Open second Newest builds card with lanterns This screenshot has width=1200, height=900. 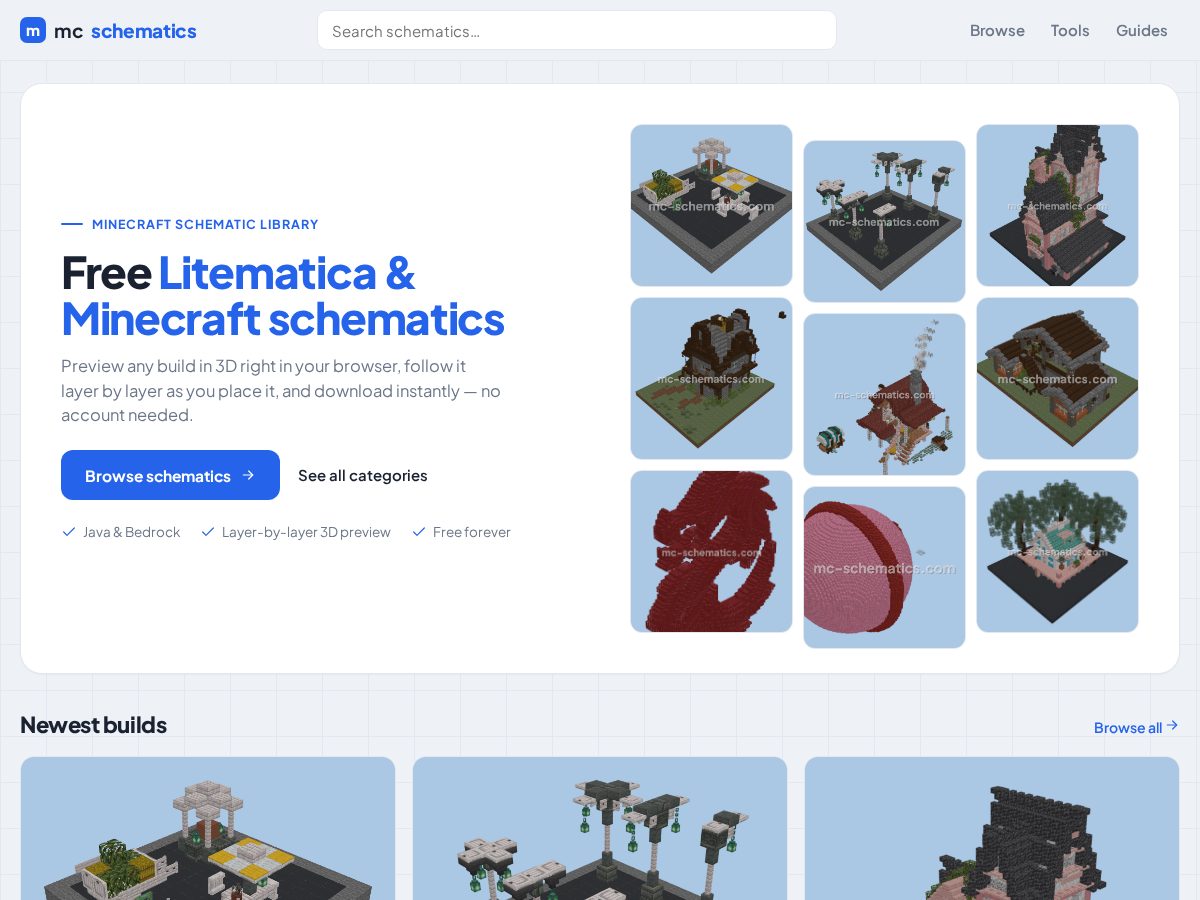click(x=600, y=829)
